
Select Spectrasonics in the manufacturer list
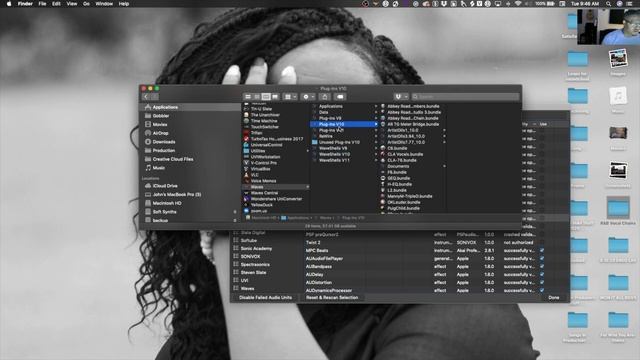pos(255,264)
